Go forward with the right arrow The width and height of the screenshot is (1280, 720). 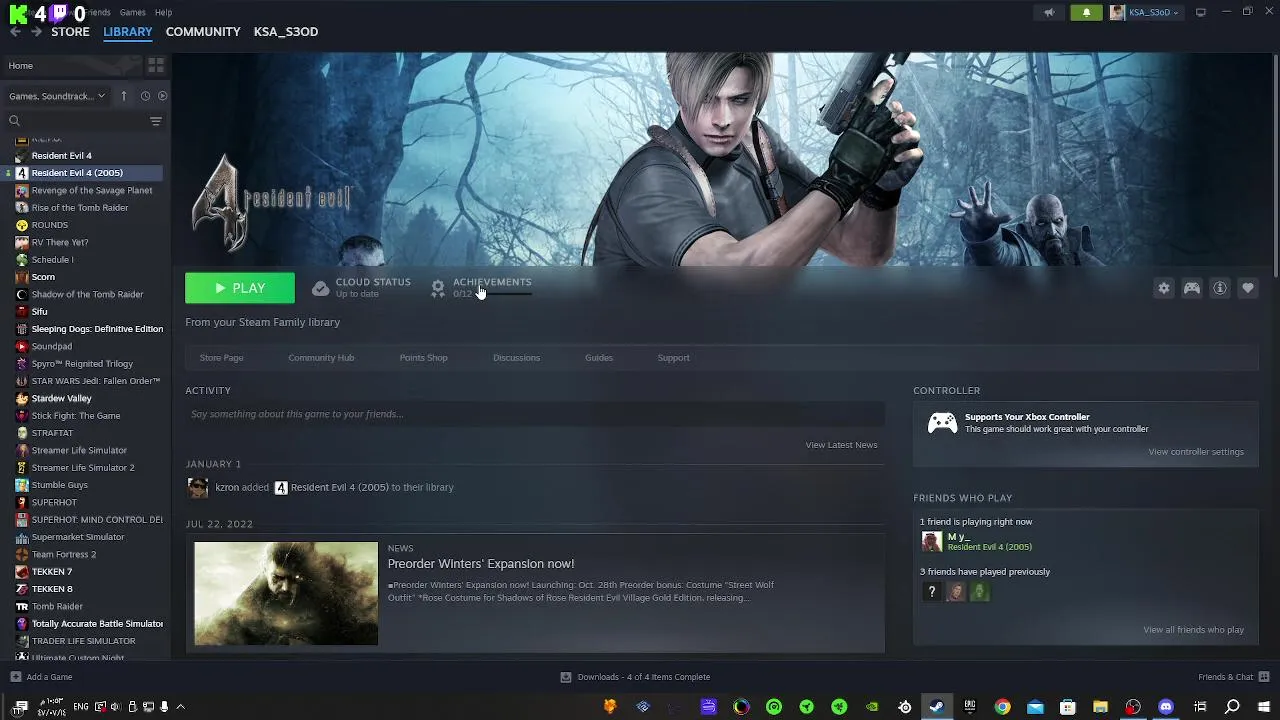[36, 32]
